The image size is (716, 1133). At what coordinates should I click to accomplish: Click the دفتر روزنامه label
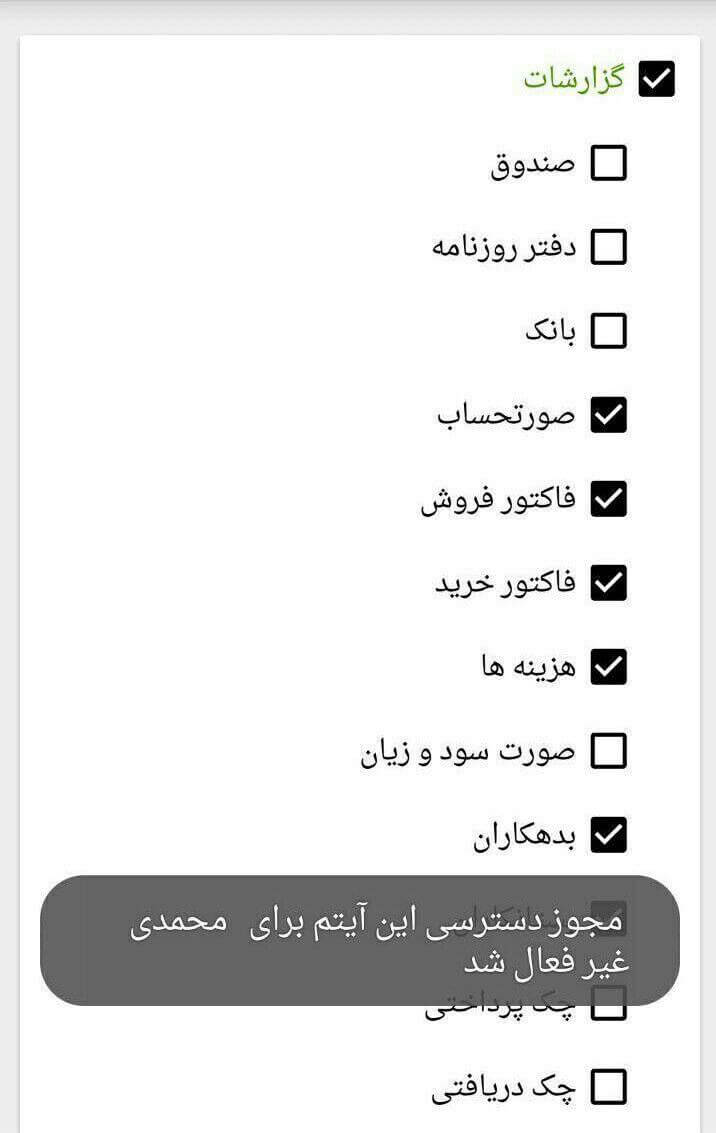504,248
